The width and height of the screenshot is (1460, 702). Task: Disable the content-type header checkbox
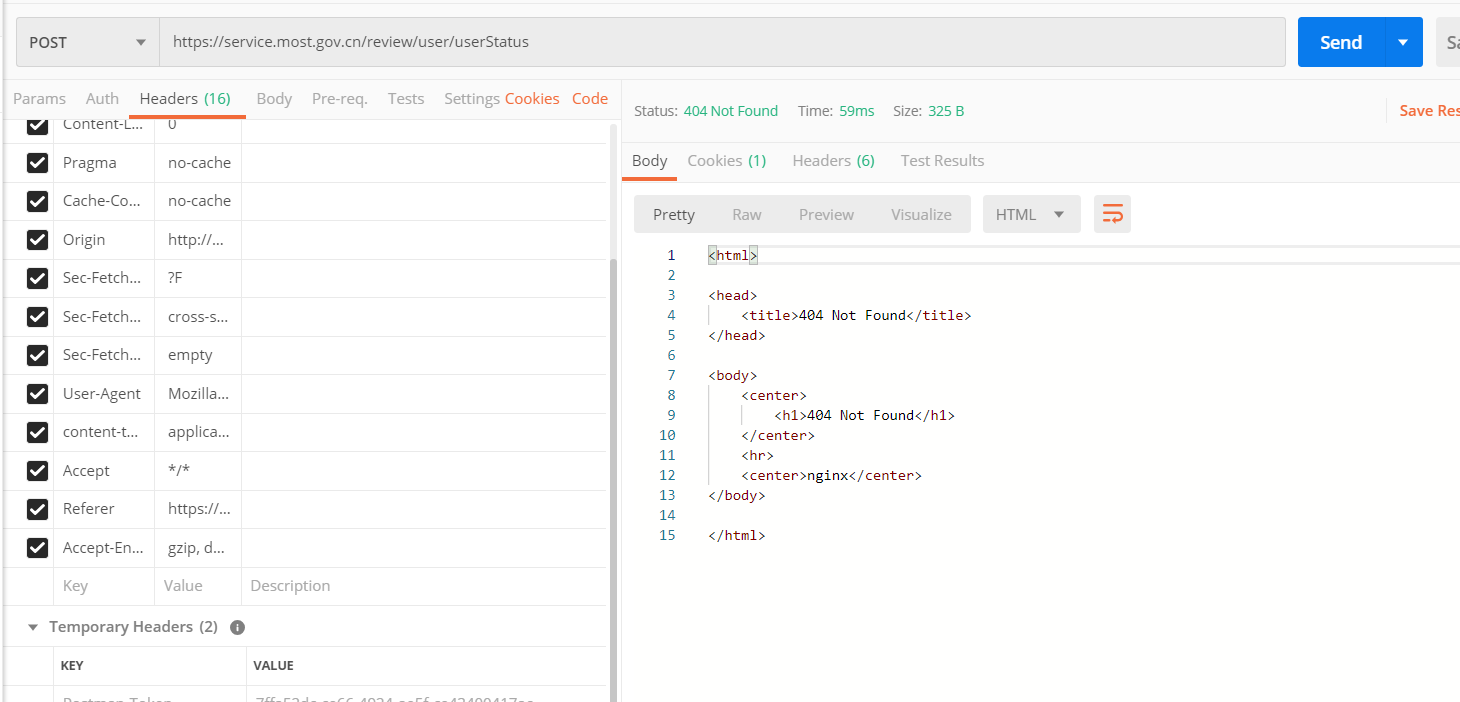pyautogui.click(x=37, y=432)
